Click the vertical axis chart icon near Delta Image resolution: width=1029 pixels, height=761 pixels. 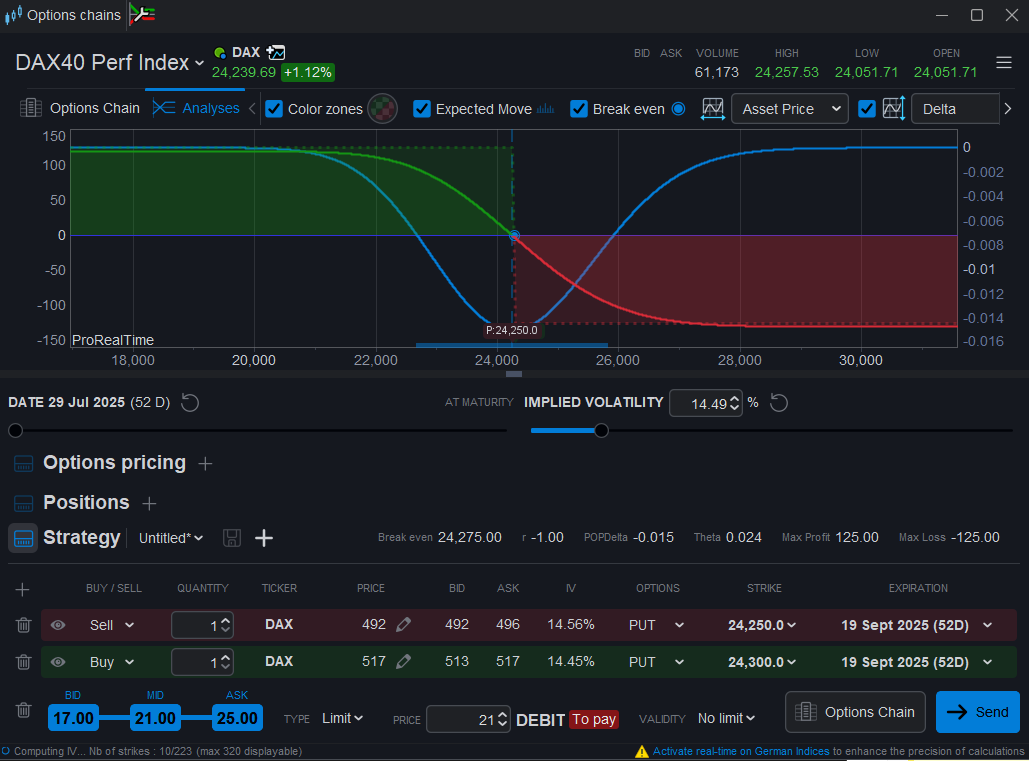(x=894, y=109)
